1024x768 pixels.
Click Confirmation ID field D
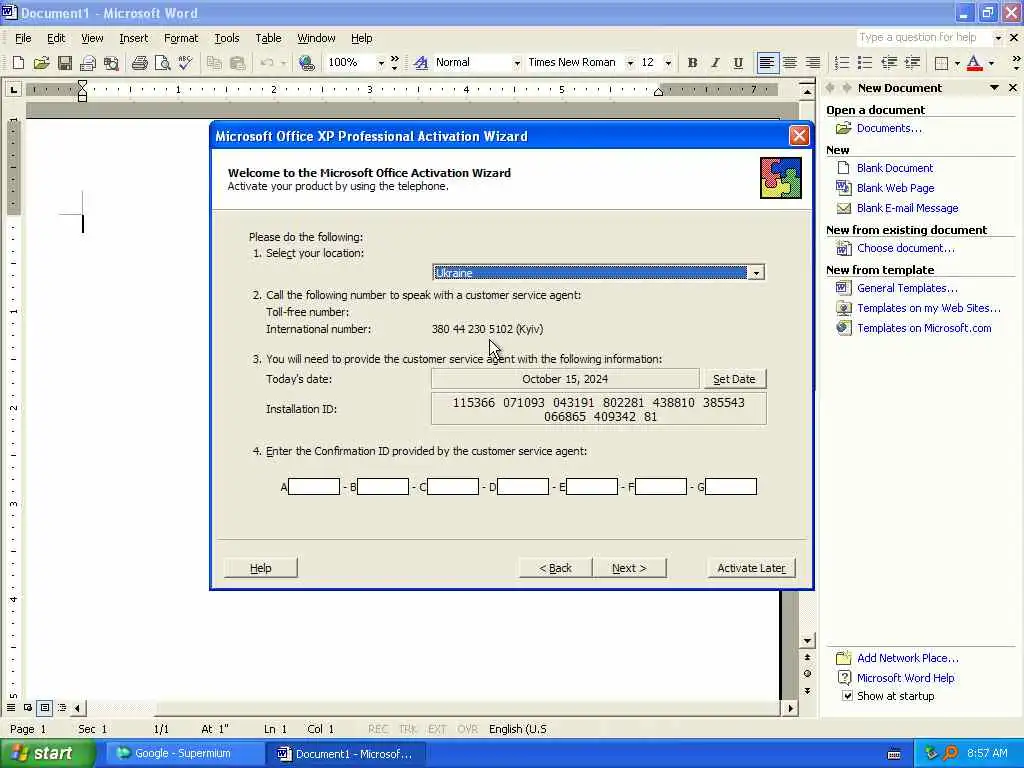point(522,487)
